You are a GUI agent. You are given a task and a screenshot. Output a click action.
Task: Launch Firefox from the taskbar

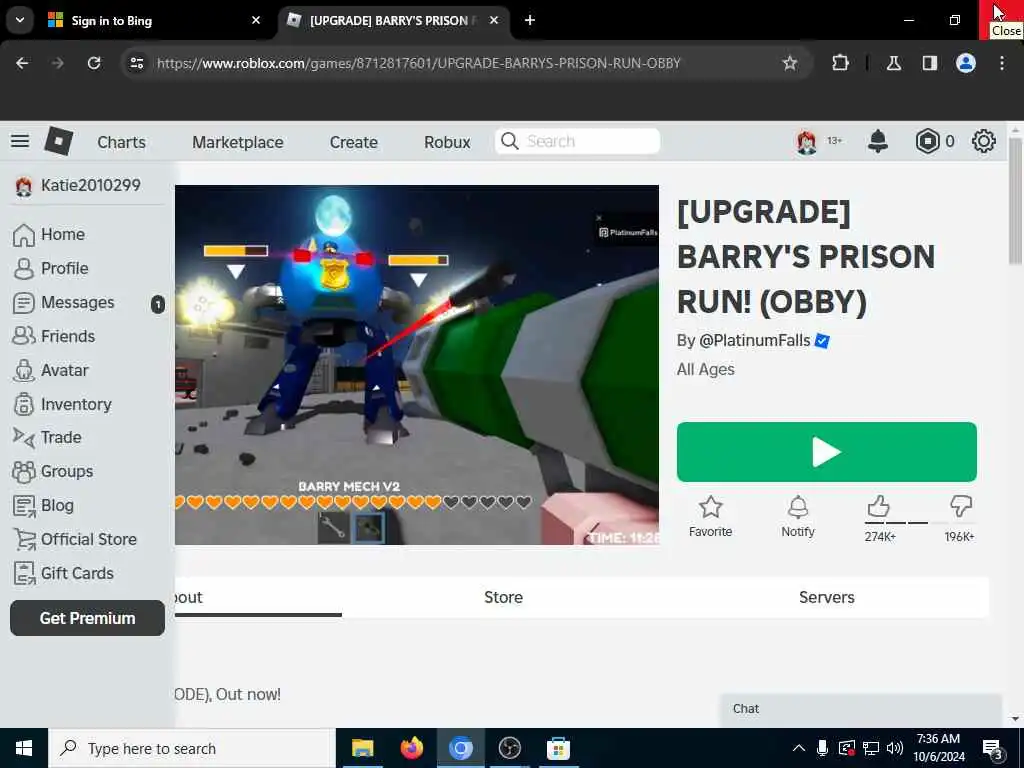click(x=411, y=748)
